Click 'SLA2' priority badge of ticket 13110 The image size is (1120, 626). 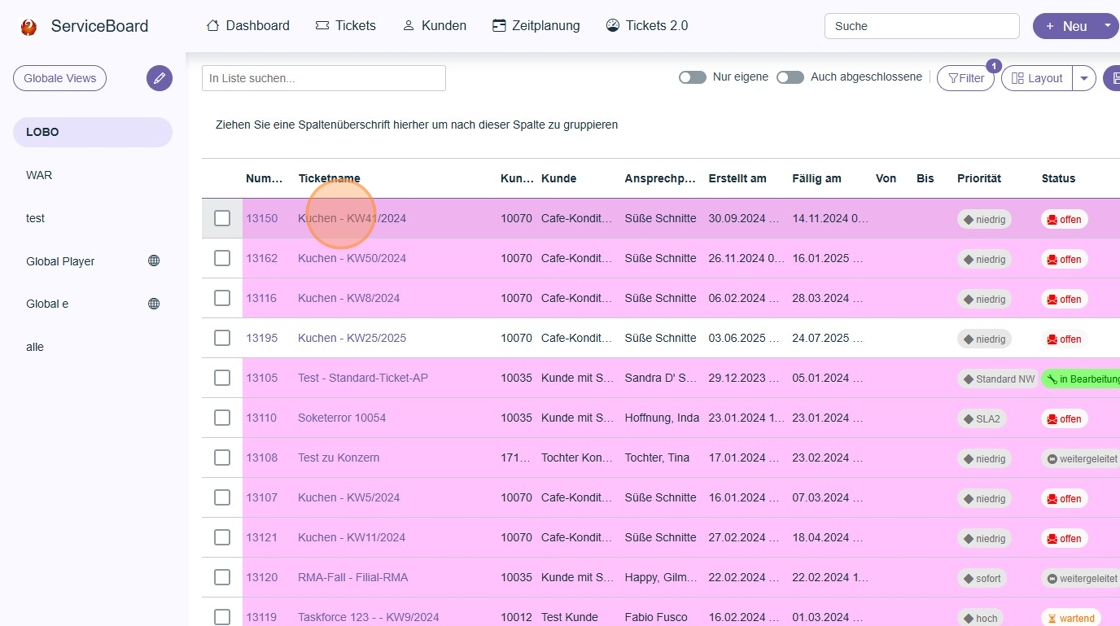point(981,419)
